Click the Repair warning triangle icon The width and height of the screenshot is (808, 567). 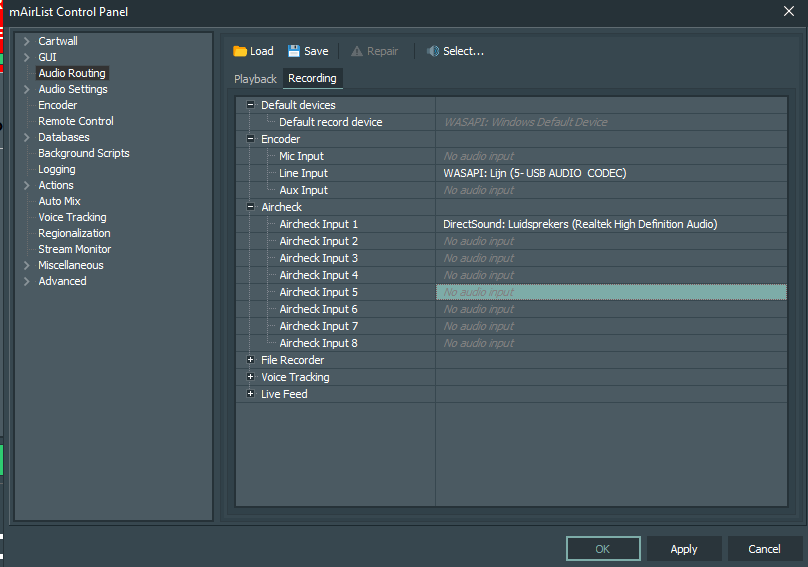tap(357, 51)
